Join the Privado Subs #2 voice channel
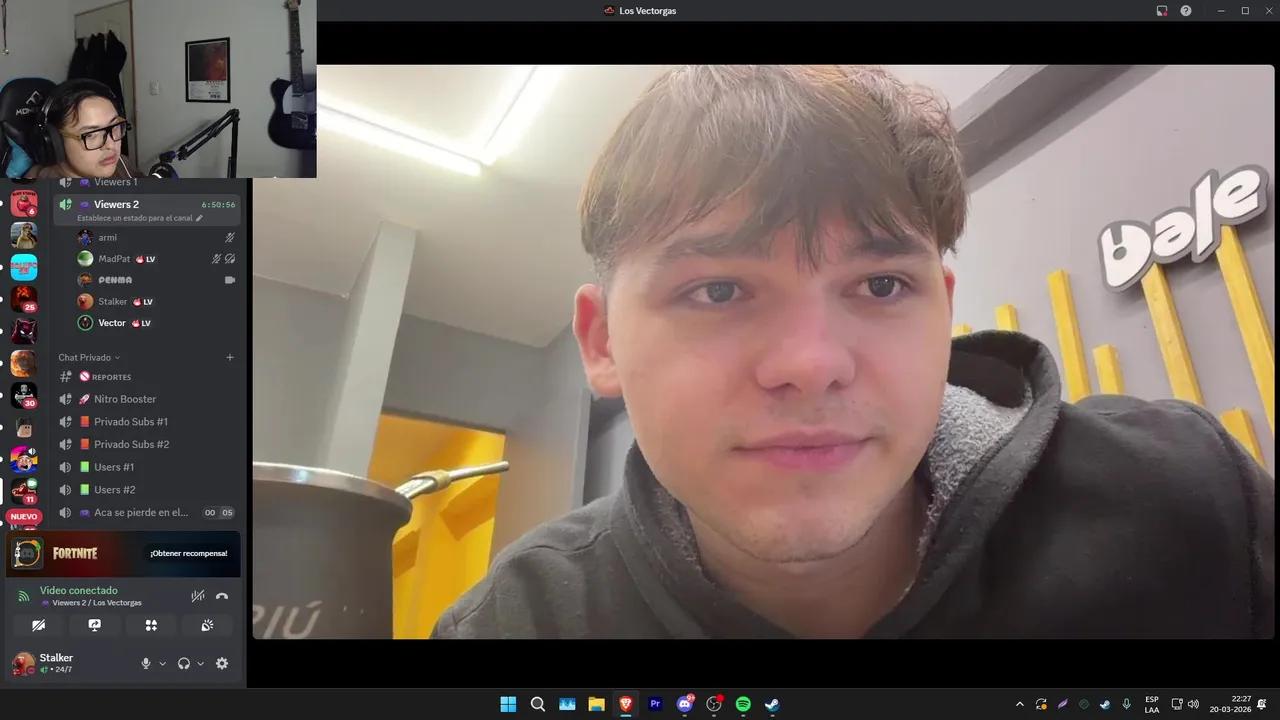This screenshot has width=1280, height=720. 146,444
